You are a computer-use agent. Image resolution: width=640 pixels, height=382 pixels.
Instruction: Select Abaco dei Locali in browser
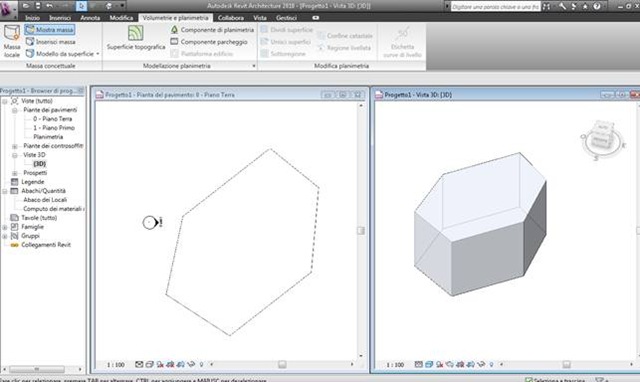pos(45,200)
